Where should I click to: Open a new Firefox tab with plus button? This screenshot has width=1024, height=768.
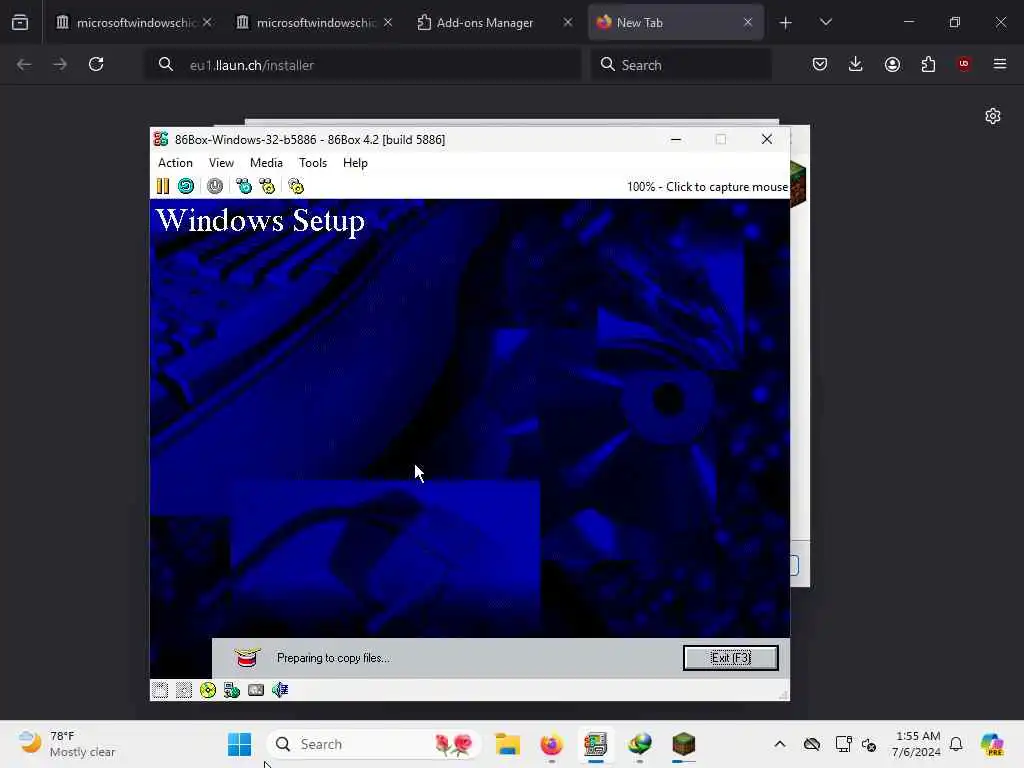pyautogui.click(x=786, y=23)
